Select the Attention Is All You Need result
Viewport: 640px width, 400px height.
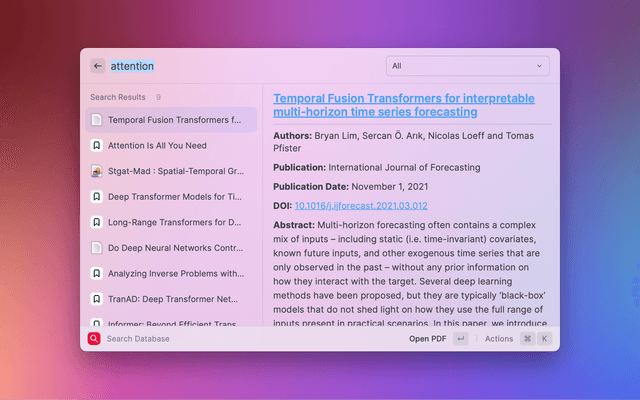pos(170,145)
